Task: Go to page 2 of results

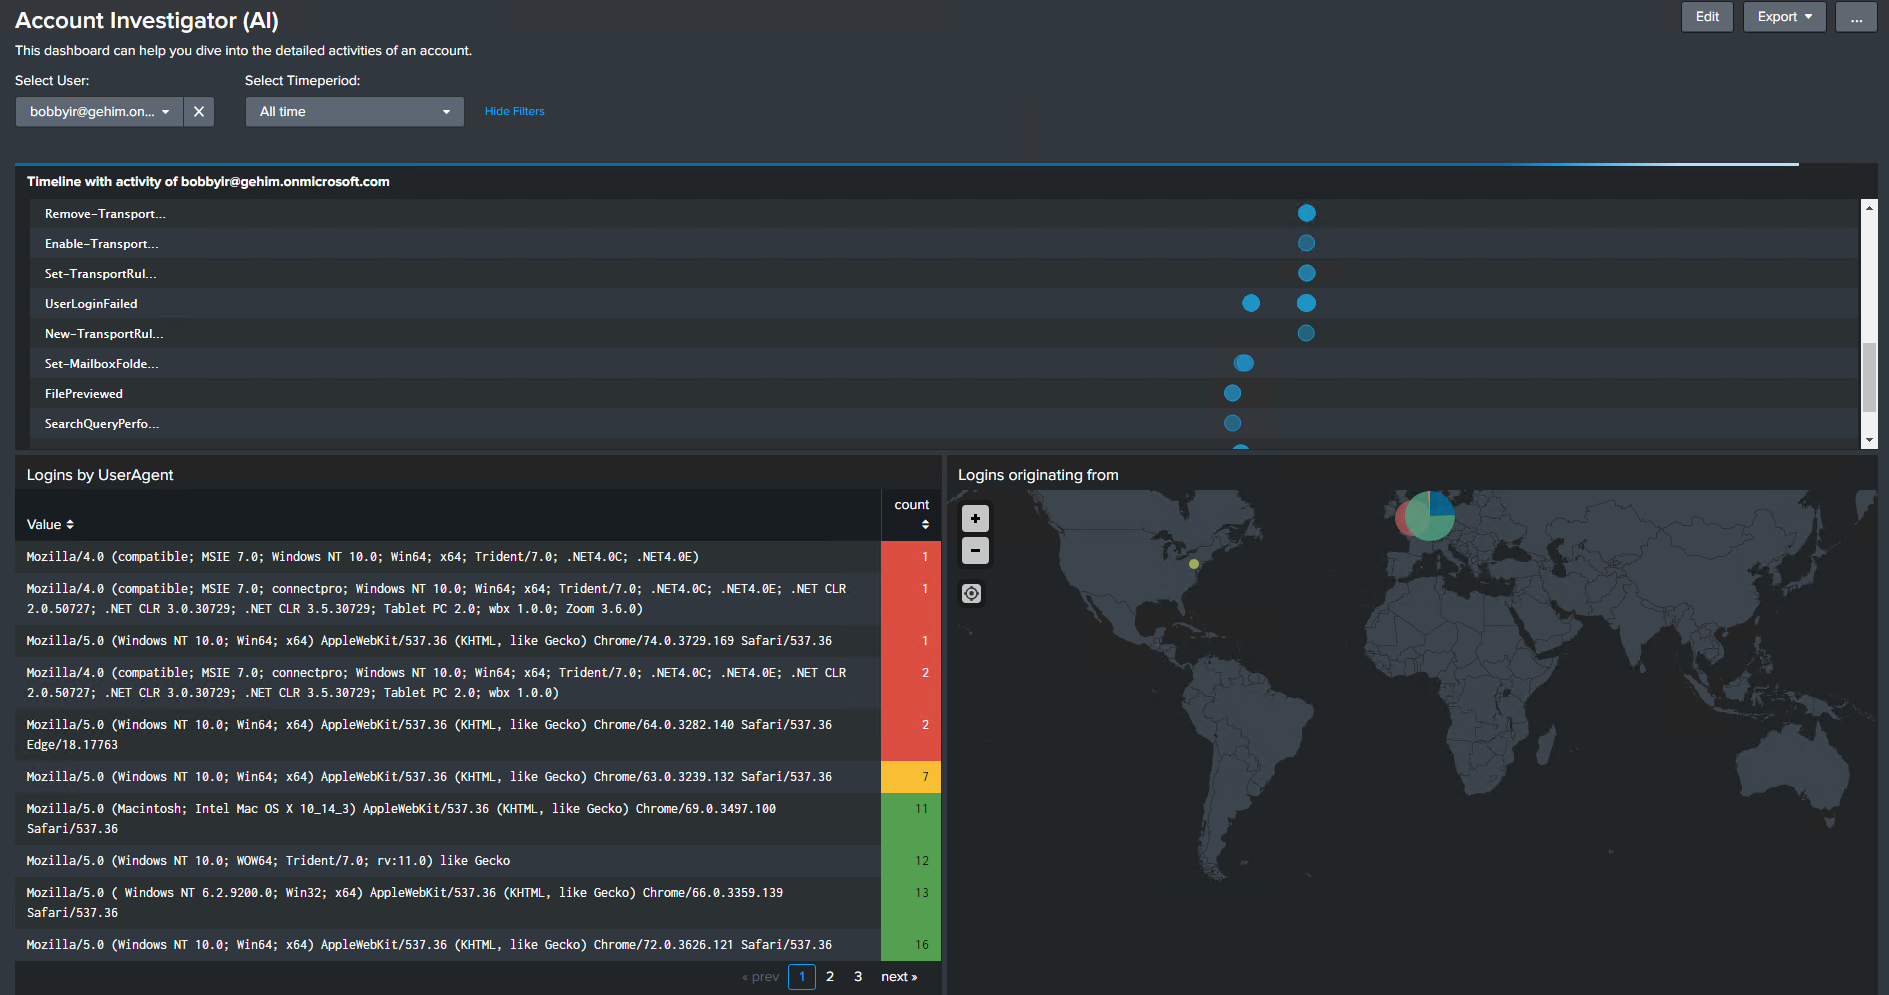Action: coord(830,977)
